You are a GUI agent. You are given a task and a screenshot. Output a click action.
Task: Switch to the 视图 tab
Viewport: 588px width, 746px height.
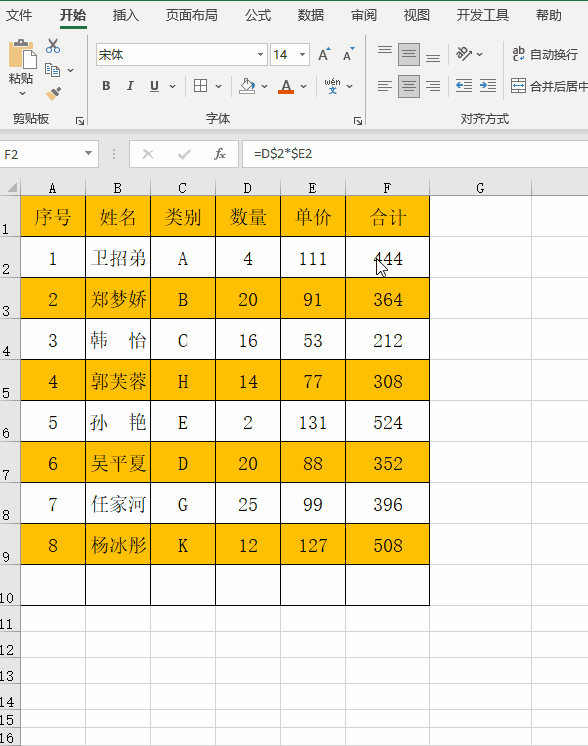pos(417,15)
